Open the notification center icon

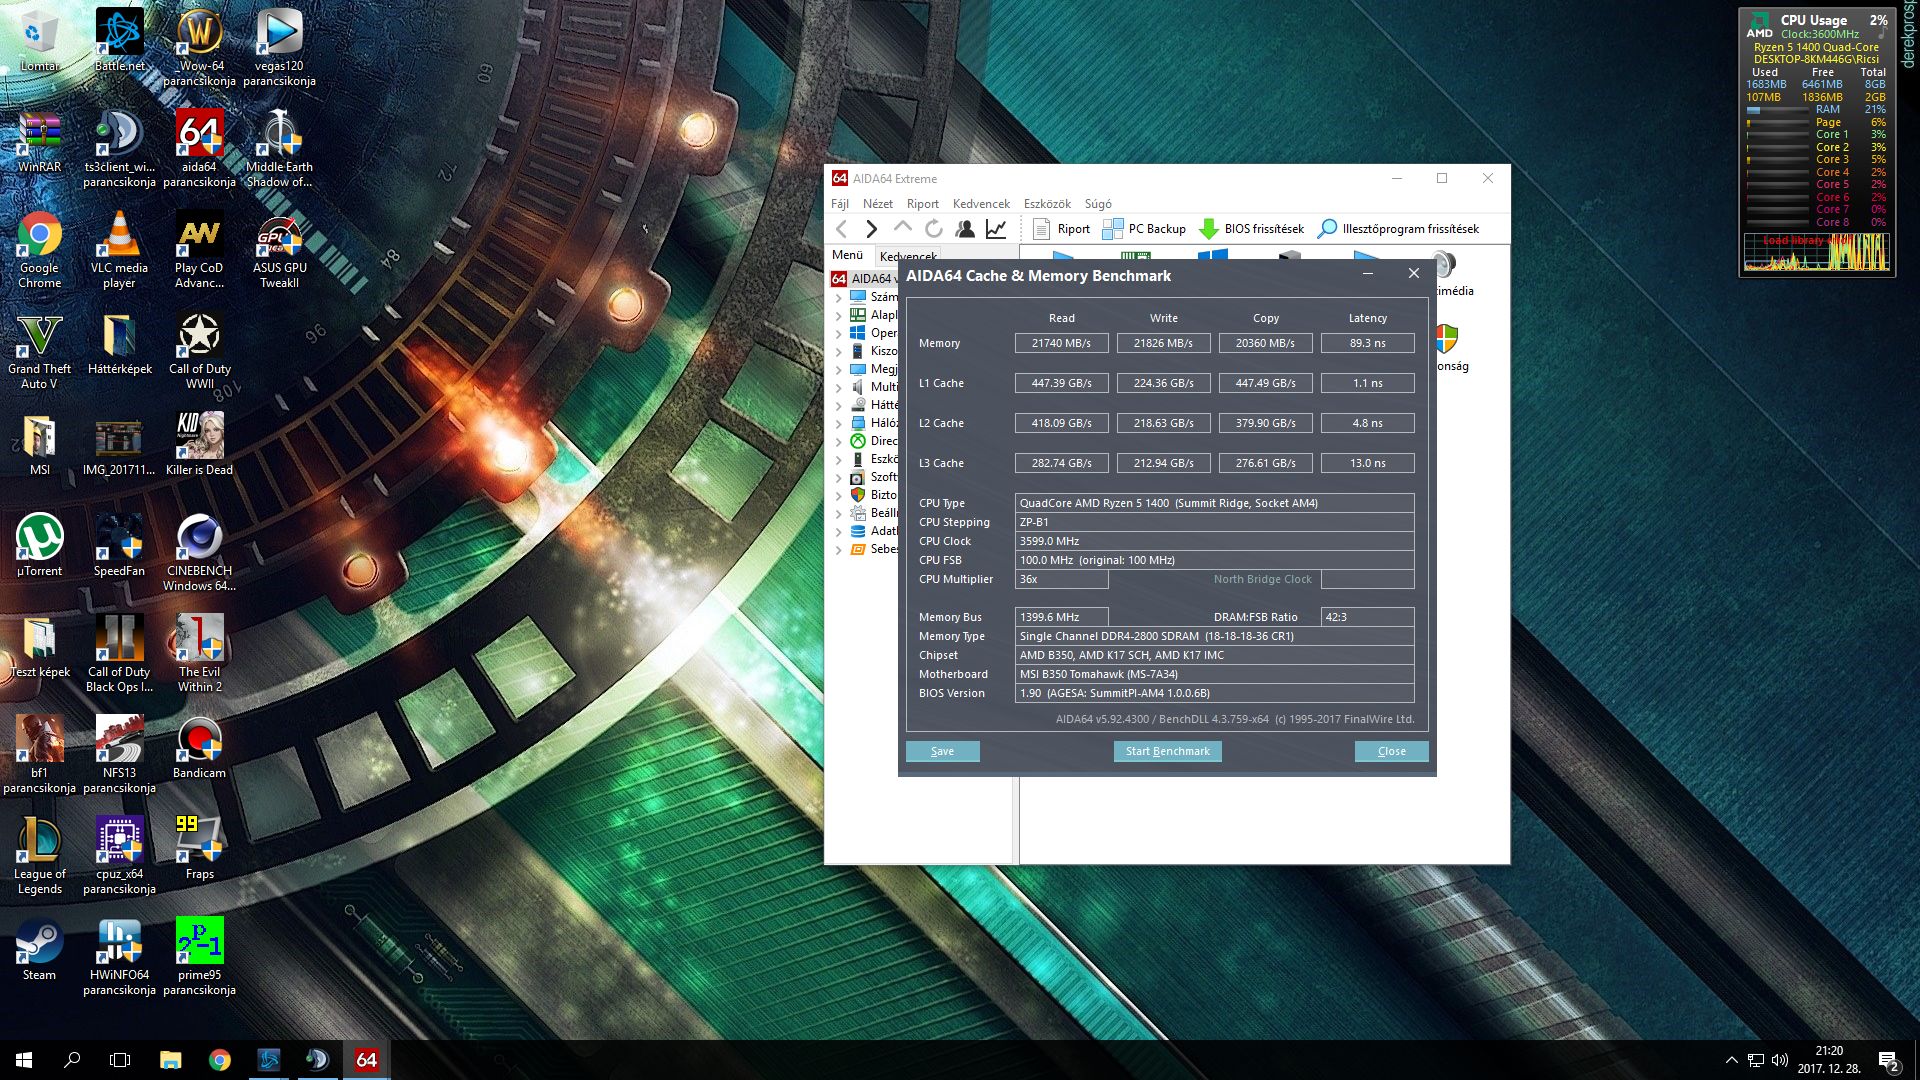pyautogui.click(x=1888, y=1060)
